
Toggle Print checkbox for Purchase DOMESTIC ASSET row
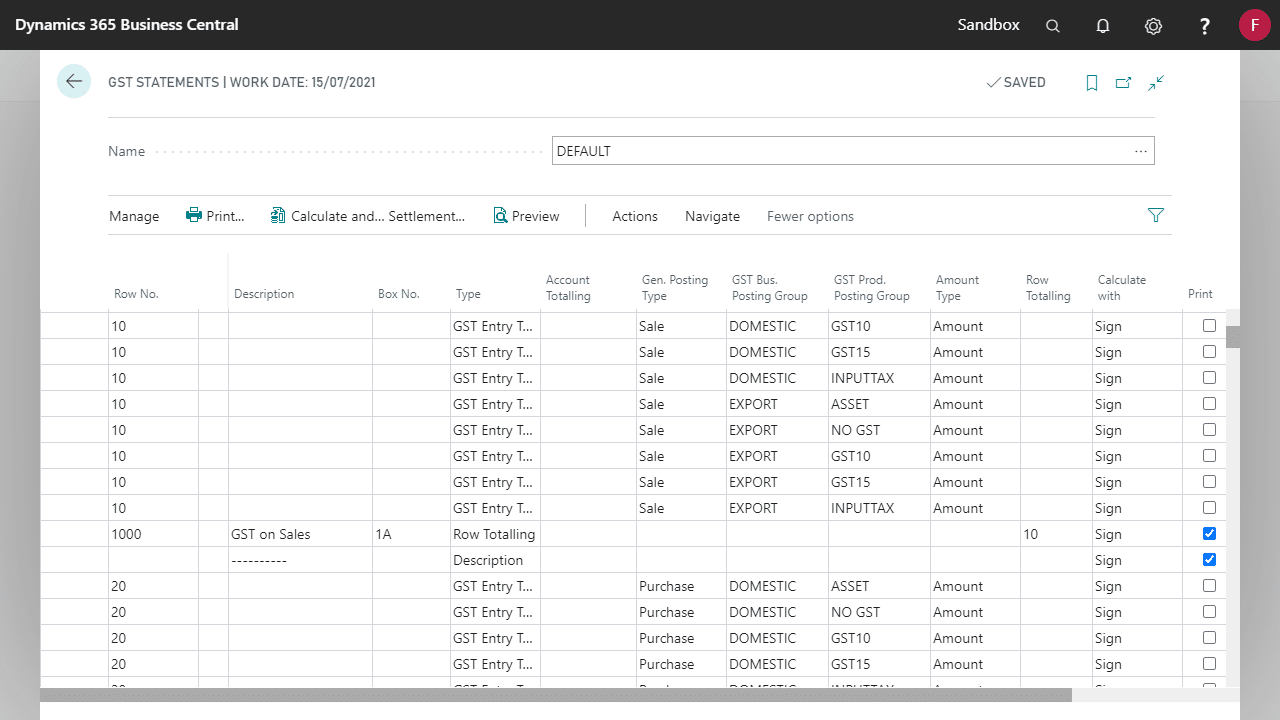[x=1209, y=586]
